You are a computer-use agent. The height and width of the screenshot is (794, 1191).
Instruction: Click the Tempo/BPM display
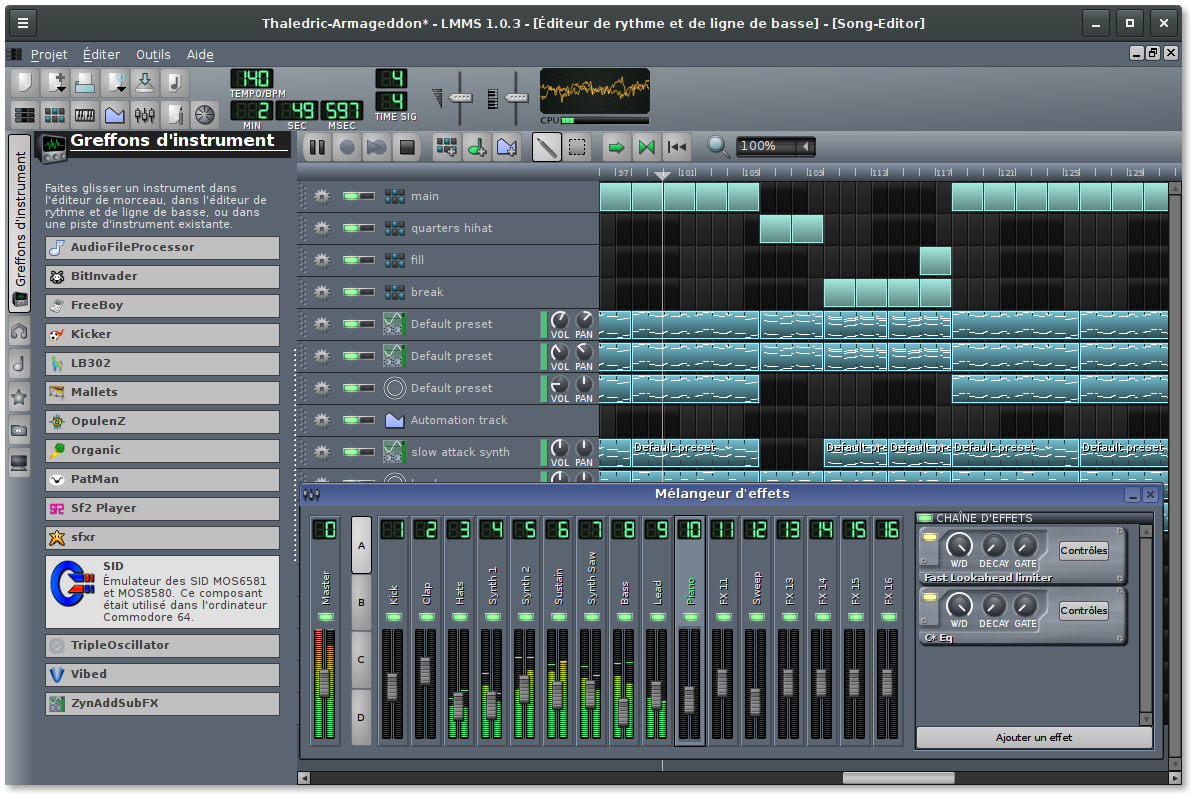click(x=252, y=79)
